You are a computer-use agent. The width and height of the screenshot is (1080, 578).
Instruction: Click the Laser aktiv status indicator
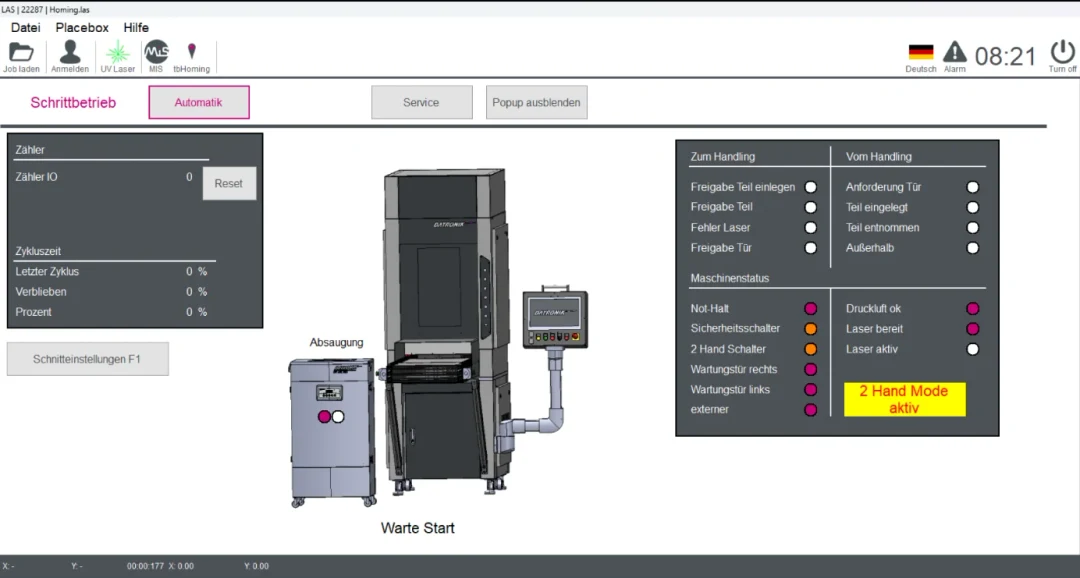973,349
